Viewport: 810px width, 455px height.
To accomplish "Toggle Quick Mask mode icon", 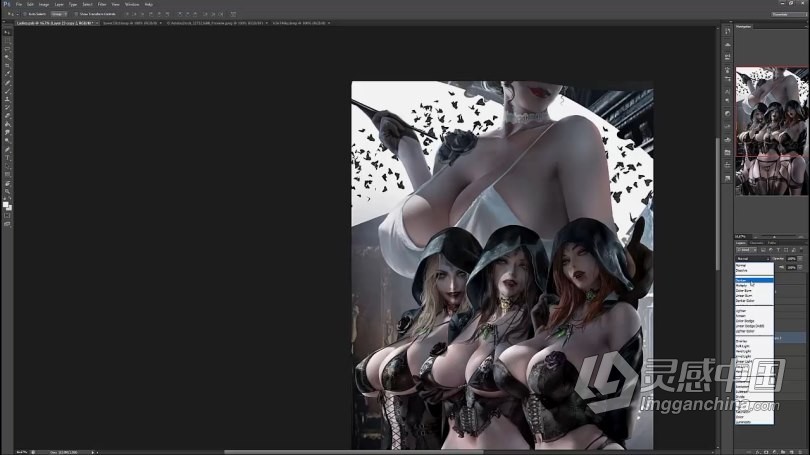I will click(7, 216).
